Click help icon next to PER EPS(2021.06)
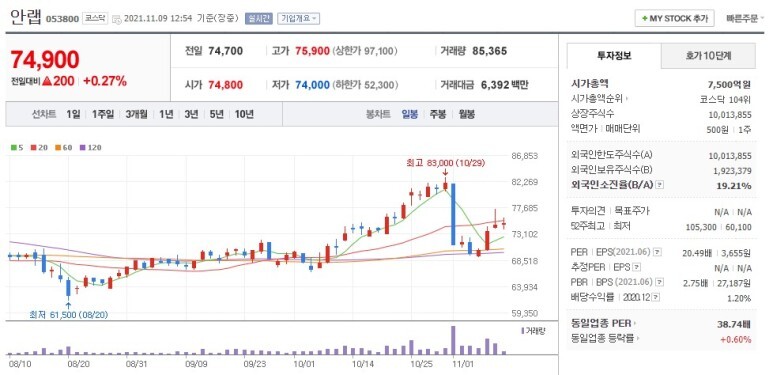The width and height of the screenshot is (773, 375). point(657,253)
